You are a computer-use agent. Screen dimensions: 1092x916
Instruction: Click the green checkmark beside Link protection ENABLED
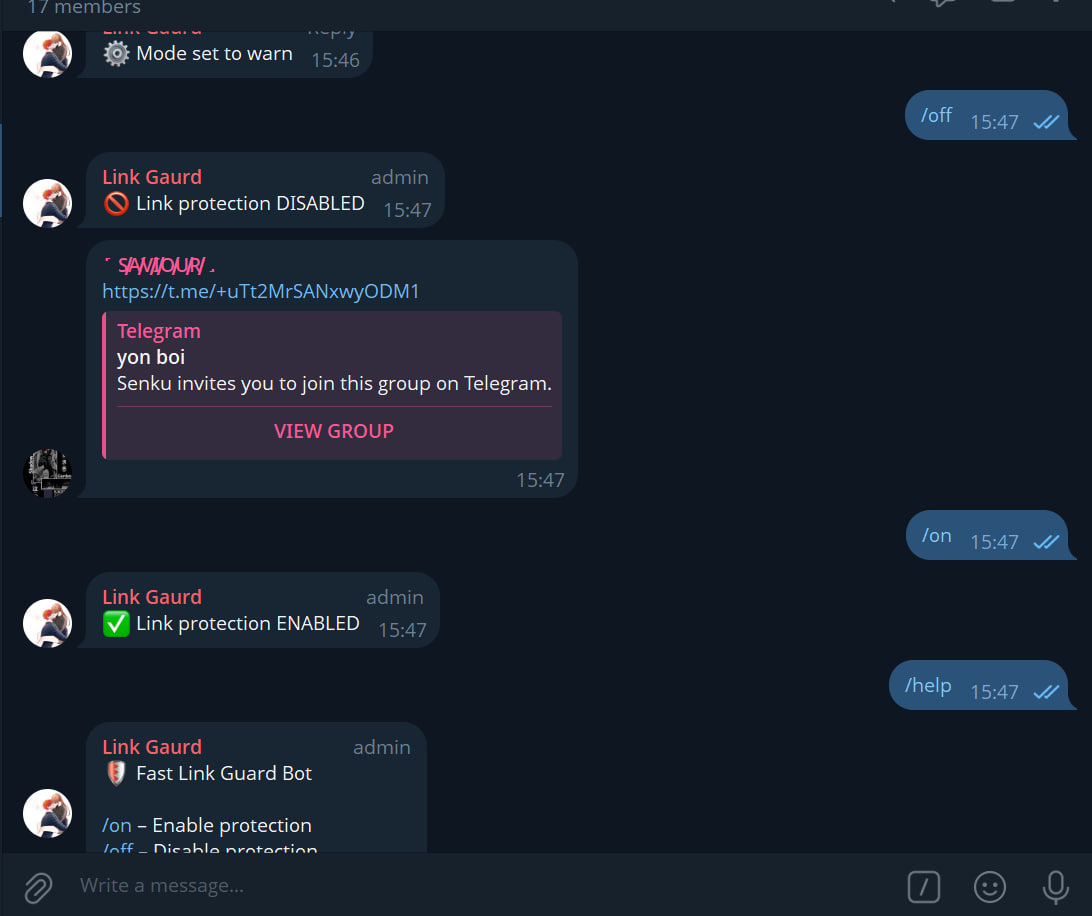(116, 623)
